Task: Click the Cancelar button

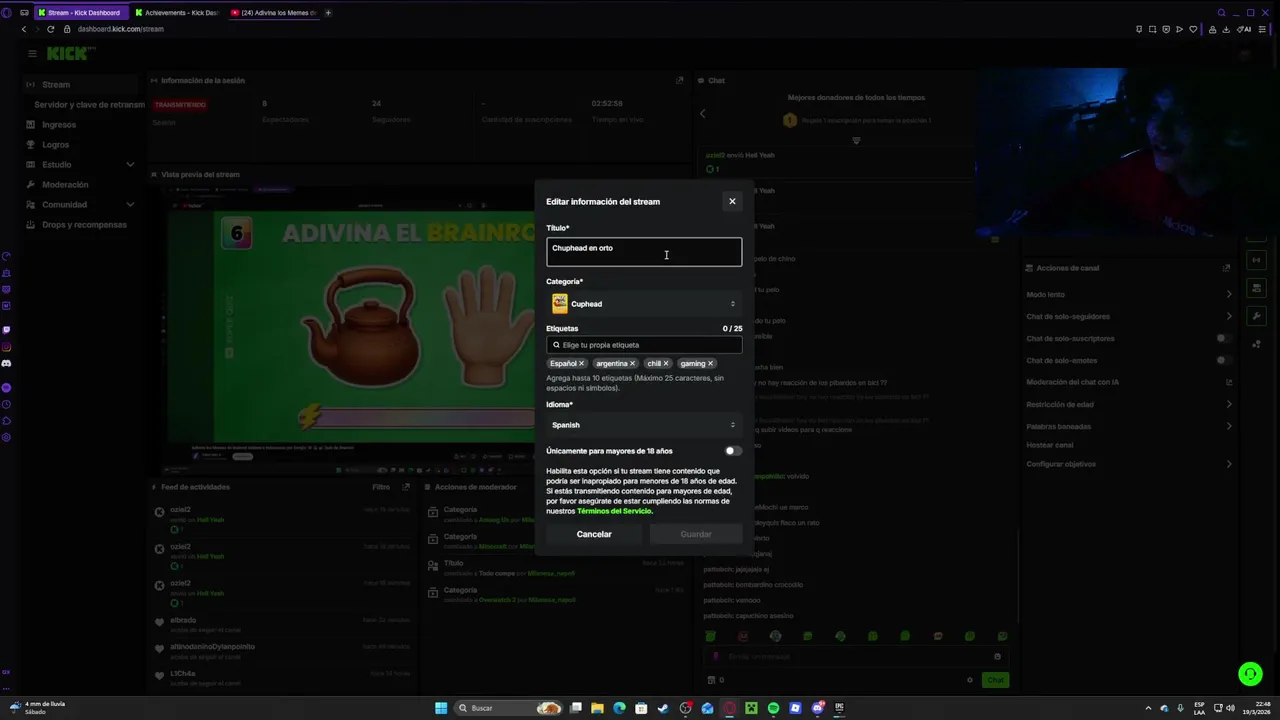Action: click(594, 534)
